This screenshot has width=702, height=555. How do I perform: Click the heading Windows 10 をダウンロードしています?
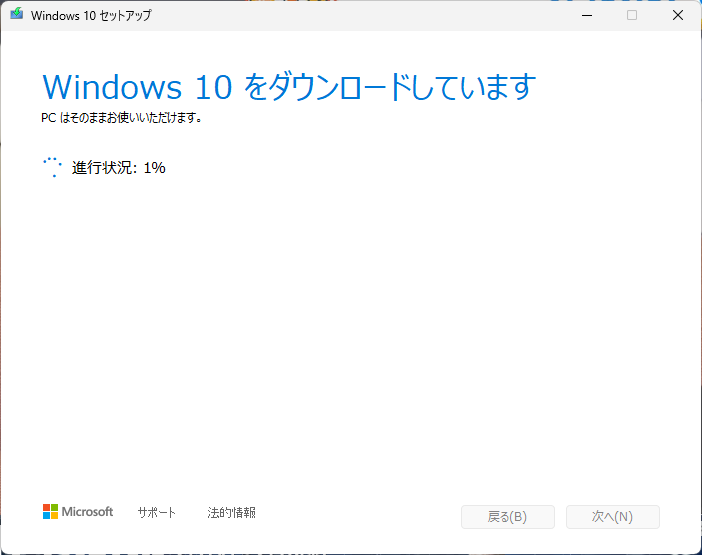pyautogui.click(x=289, y=87)
